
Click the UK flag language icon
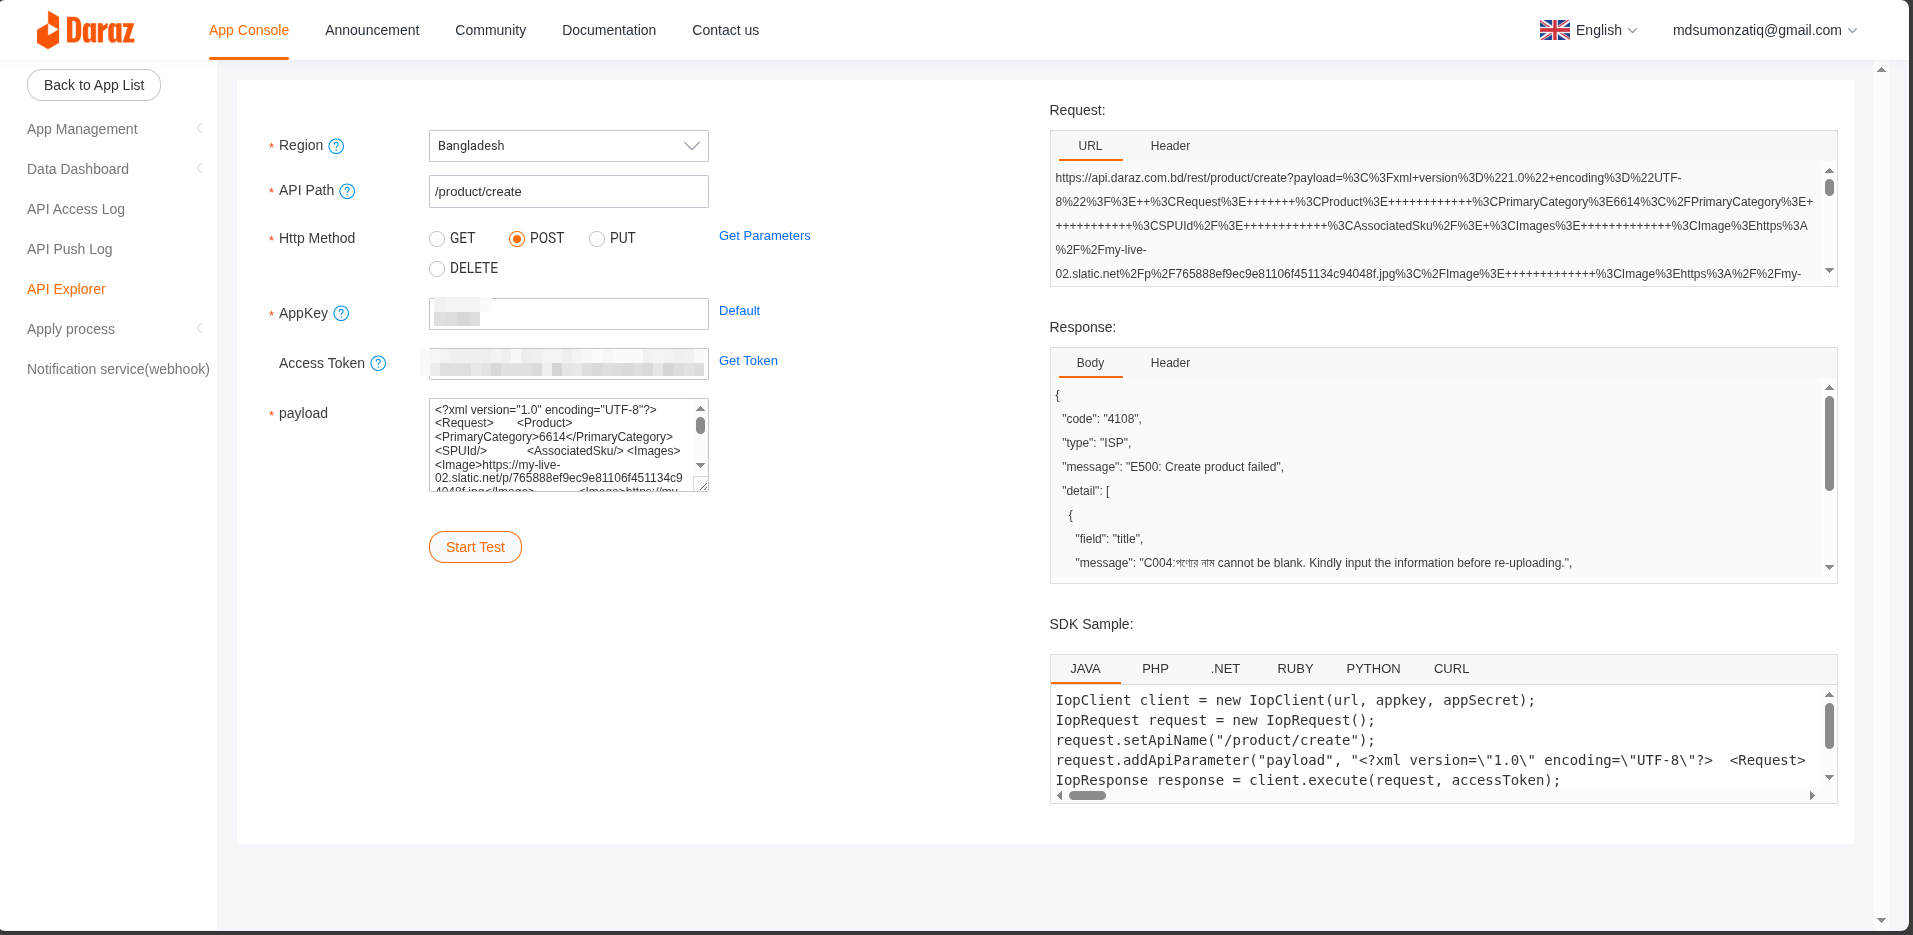tap(1554, 30)
